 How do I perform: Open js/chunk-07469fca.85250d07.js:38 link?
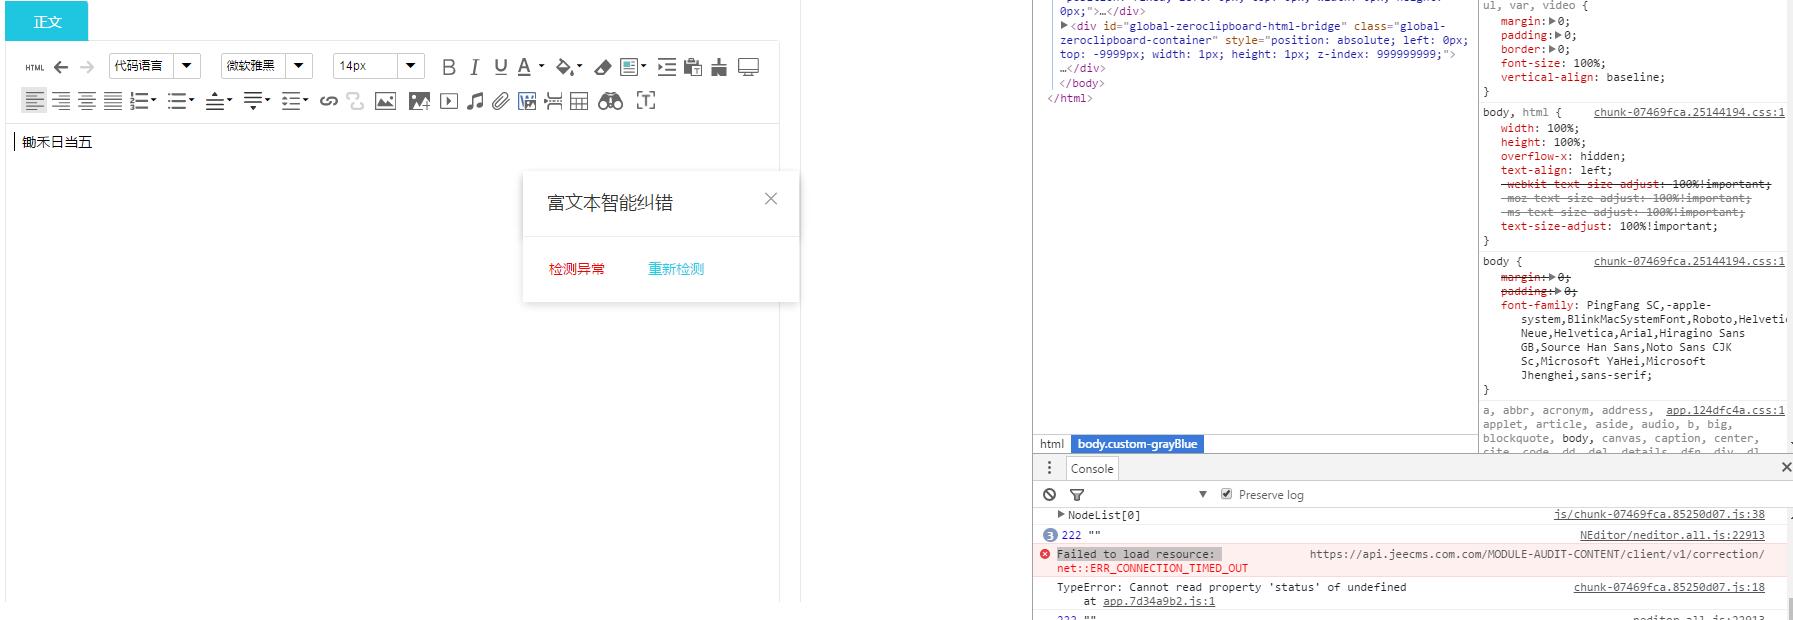coord(1659,515)
